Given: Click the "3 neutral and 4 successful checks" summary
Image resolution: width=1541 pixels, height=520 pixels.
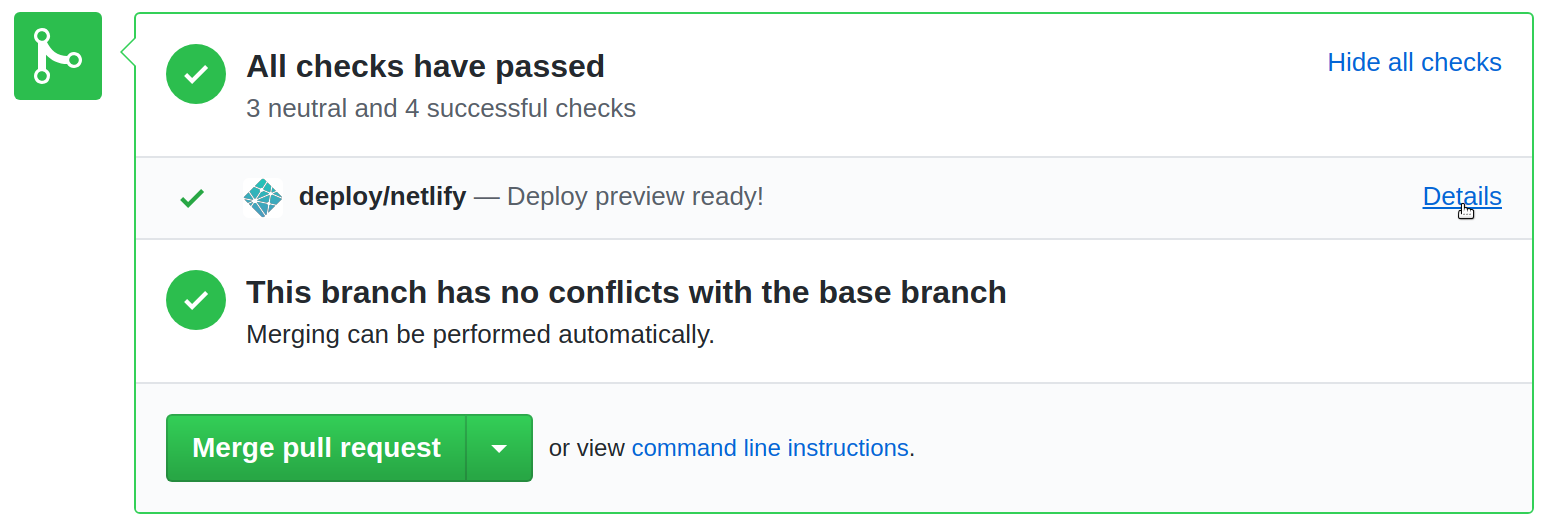Looking at the screenshot, I should click(x=440, y=108).
